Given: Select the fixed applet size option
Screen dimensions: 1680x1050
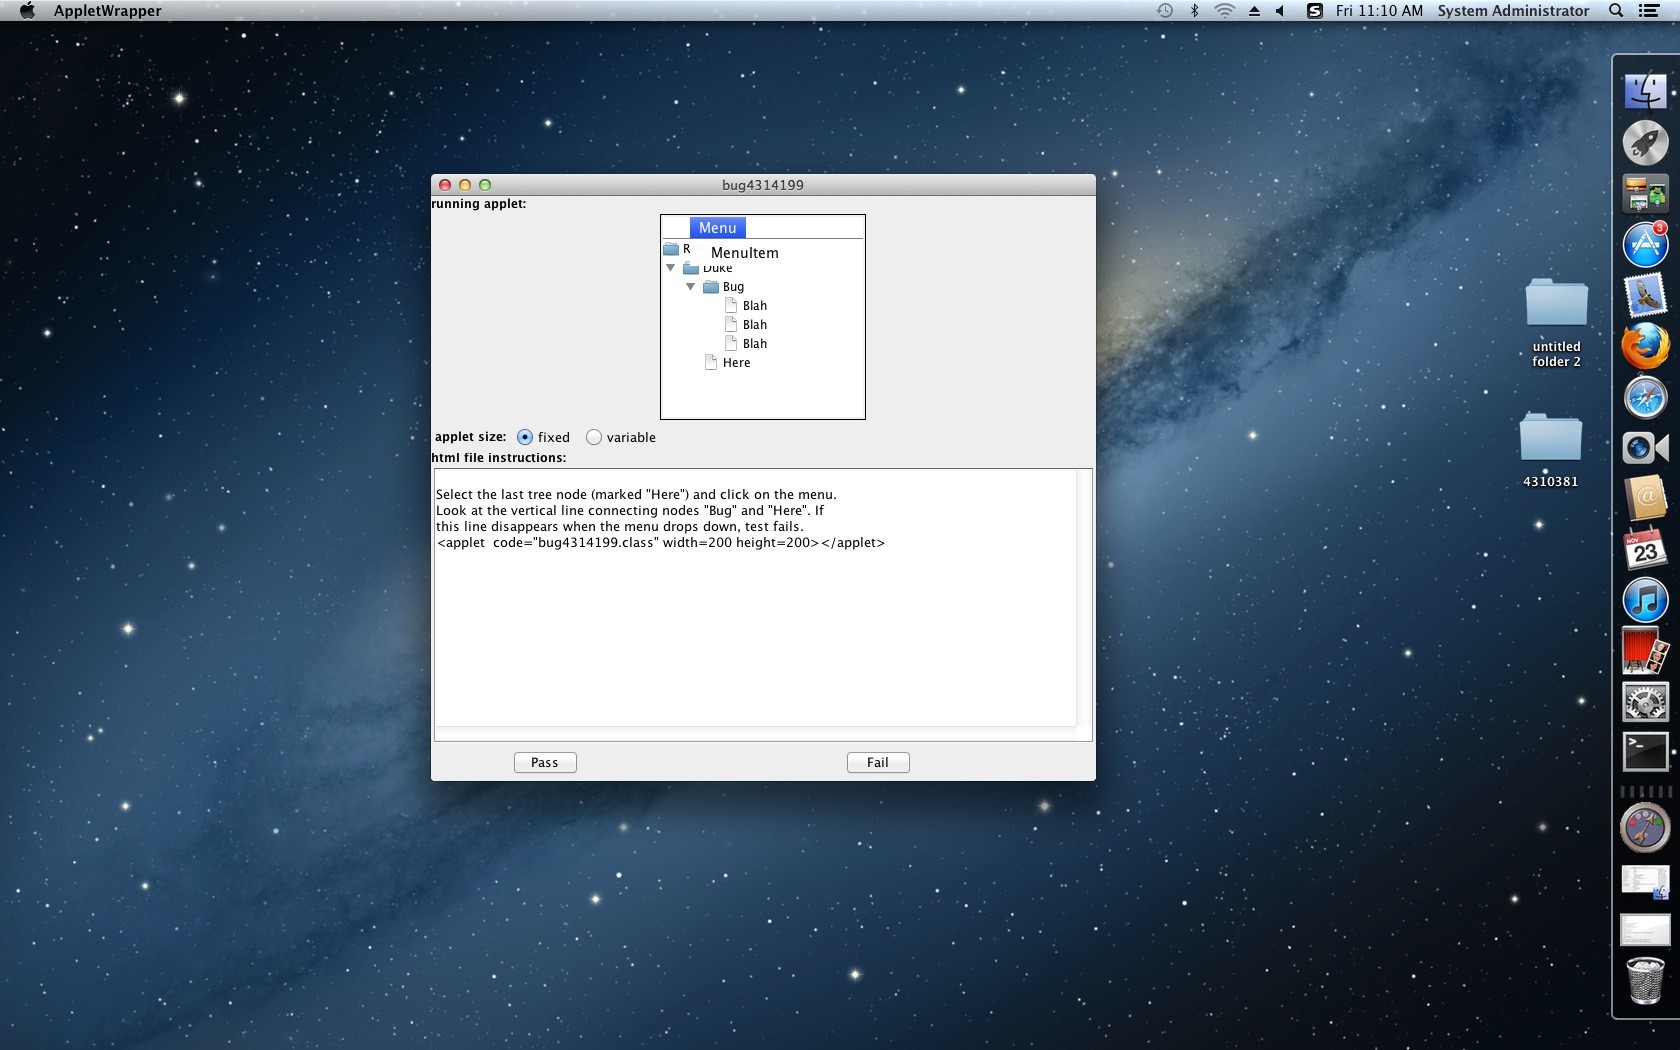Looking at the screenshot, I should [x=525, y=437].
